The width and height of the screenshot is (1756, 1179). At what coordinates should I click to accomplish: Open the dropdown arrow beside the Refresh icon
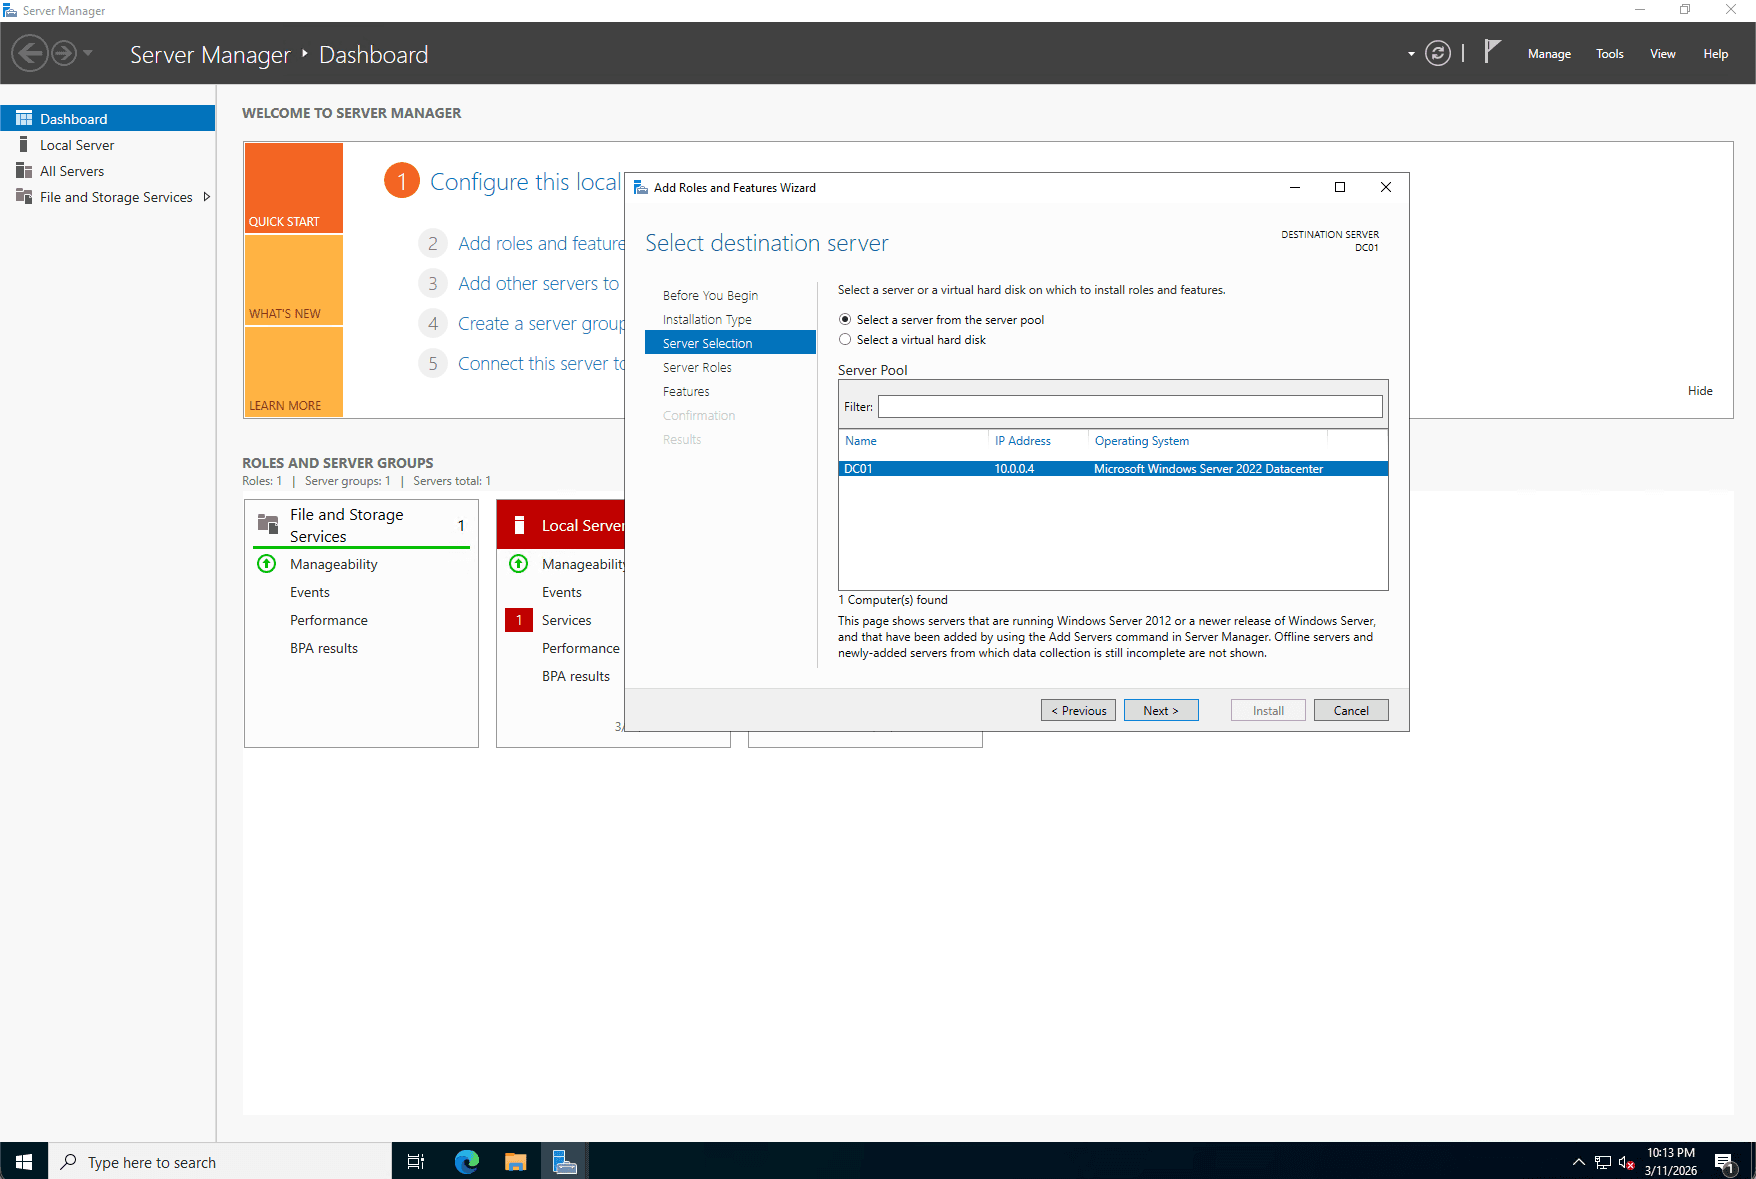coord(1411,54)
